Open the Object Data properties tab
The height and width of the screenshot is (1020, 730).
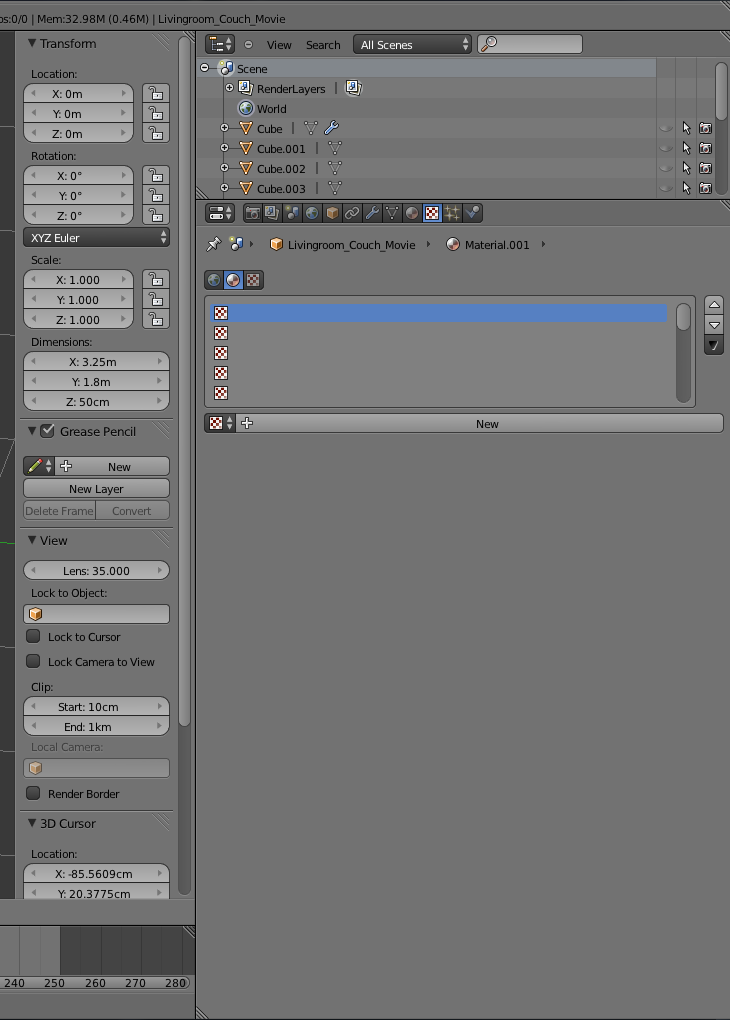[x=392, y=213]
